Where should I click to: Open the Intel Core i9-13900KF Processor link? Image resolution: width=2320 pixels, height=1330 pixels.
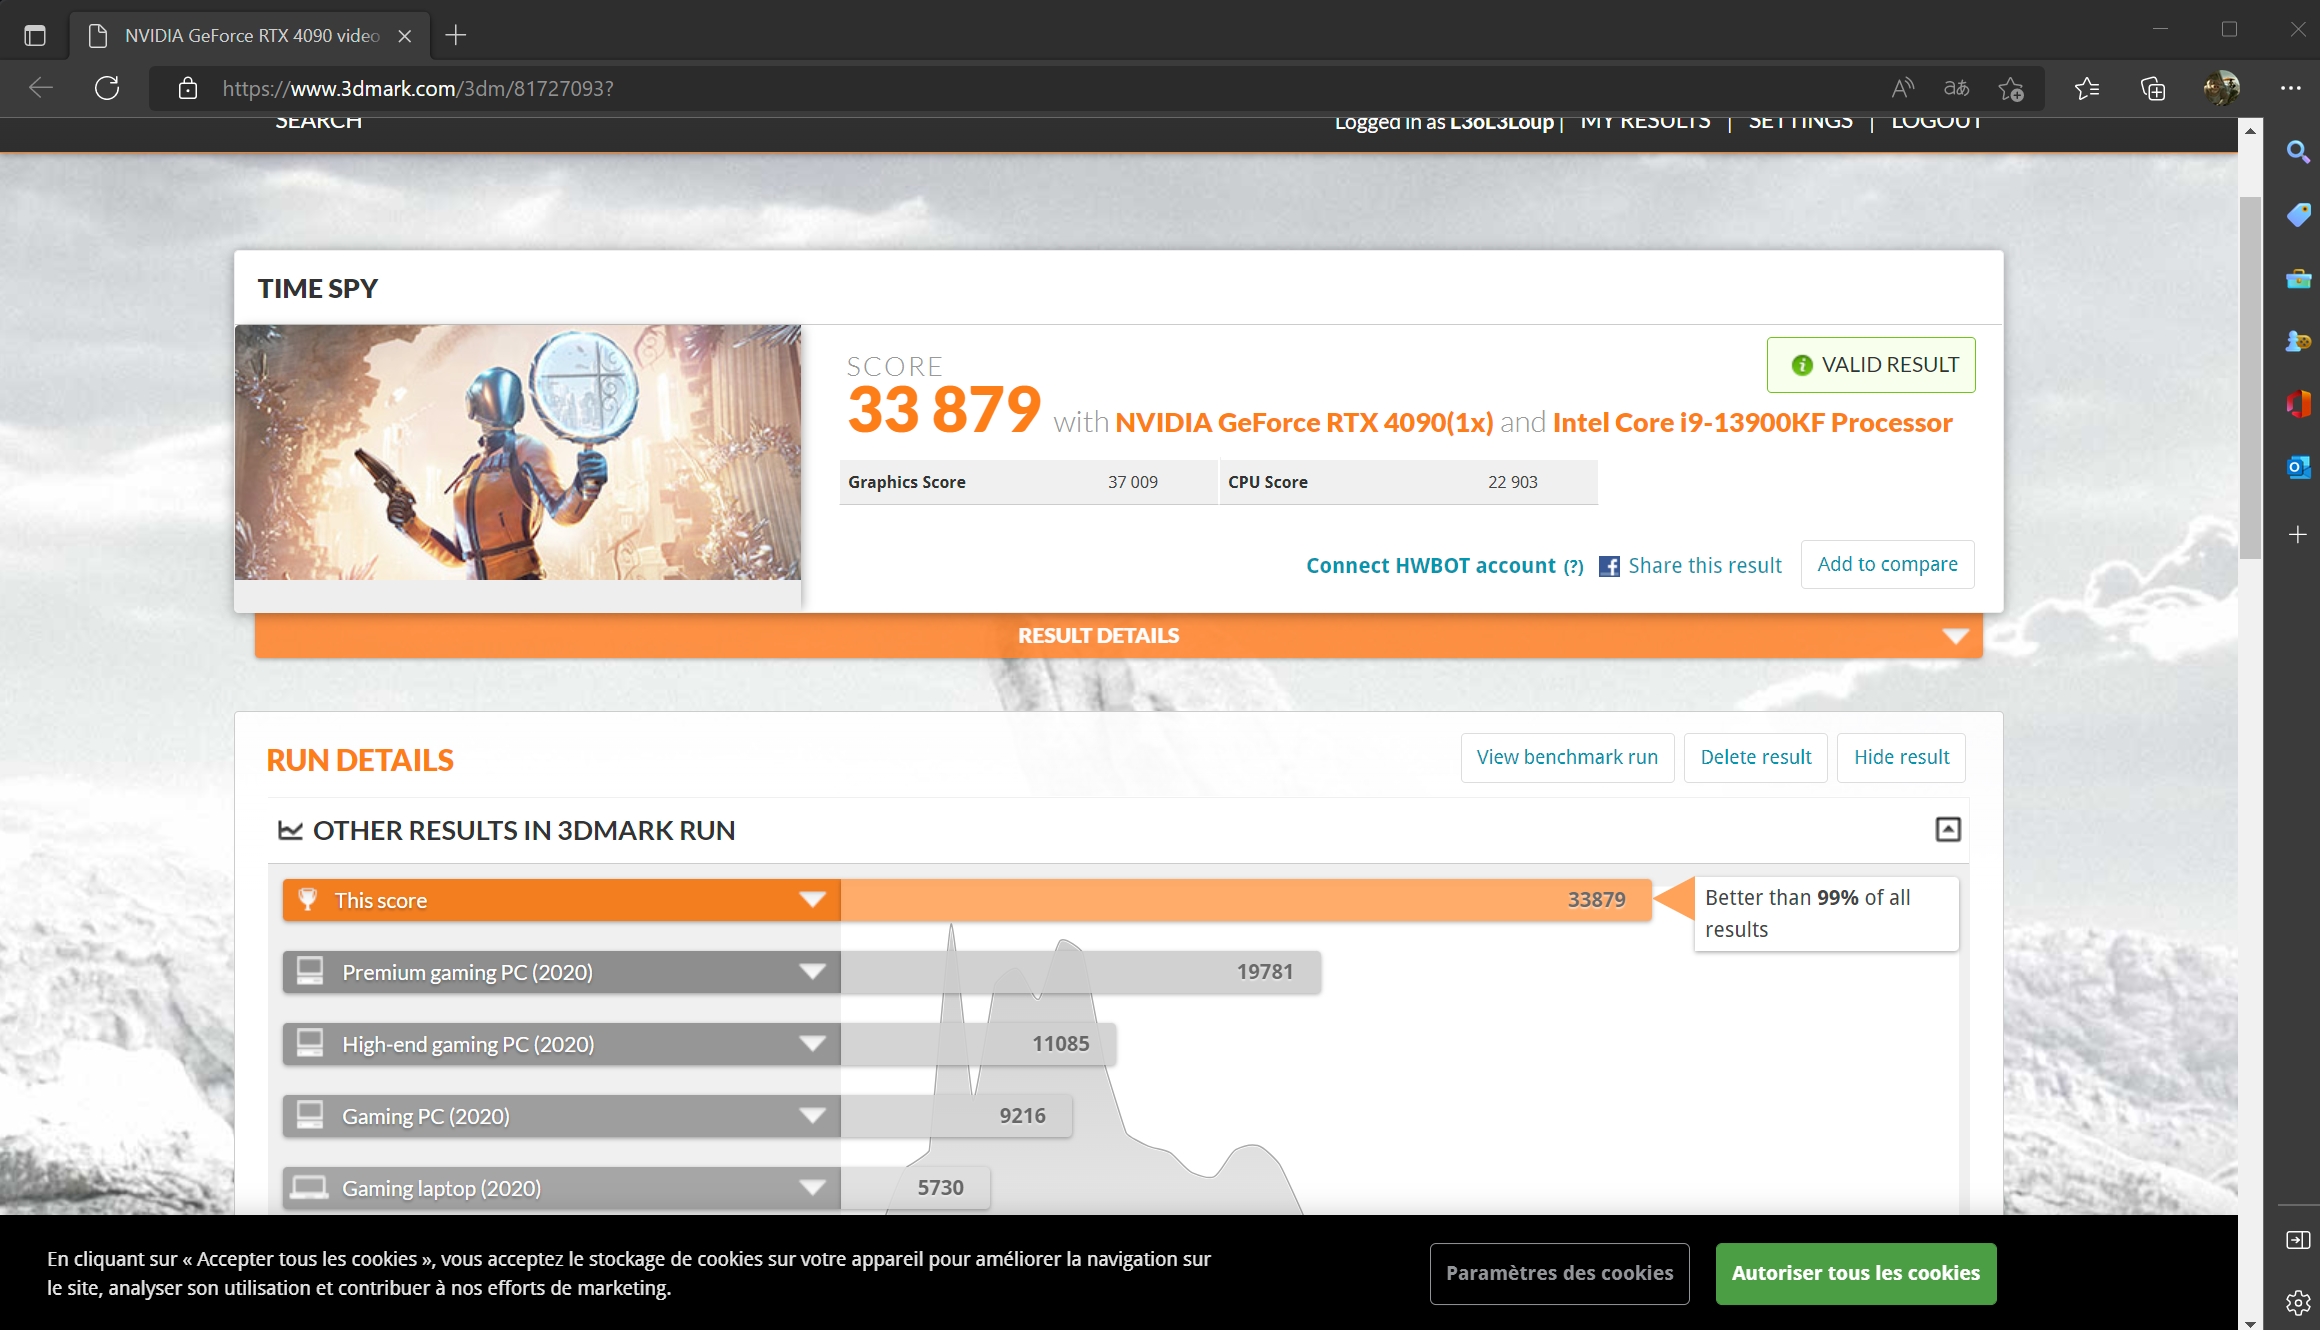[x=1752, y=423]
